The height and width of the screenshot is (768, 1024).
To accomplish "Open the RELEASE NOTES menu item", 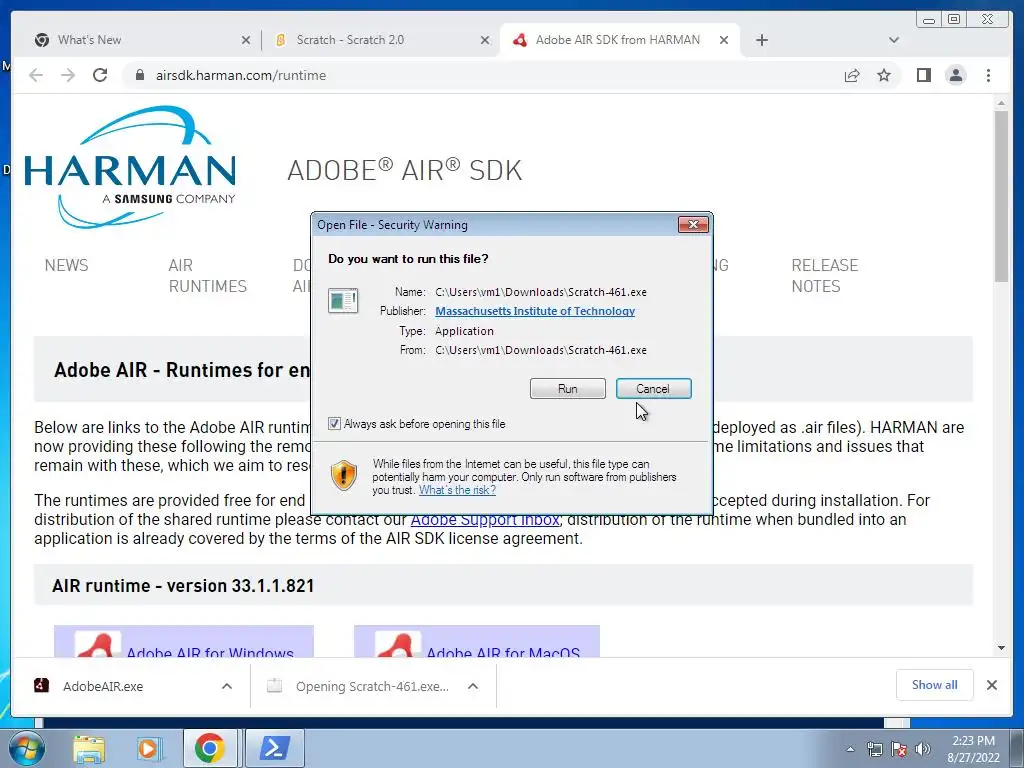I will [825, 276].
